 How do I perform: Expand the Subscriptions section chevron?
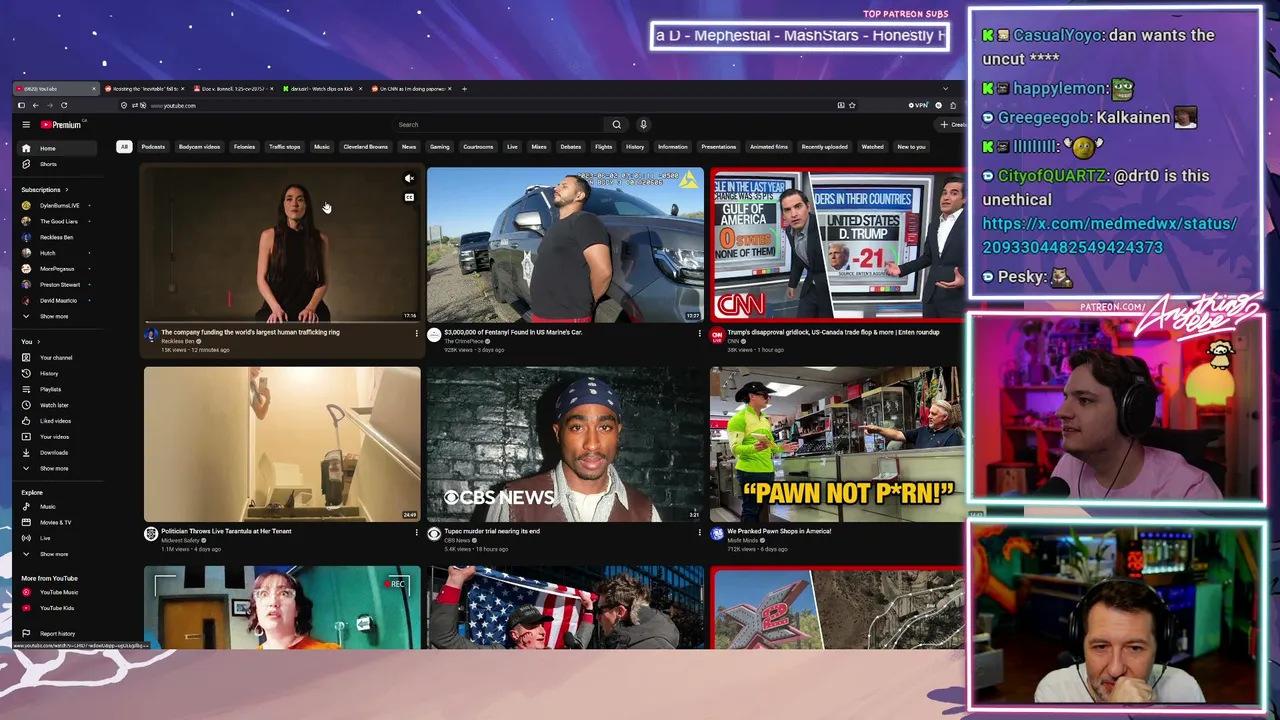tap(67, 190)
